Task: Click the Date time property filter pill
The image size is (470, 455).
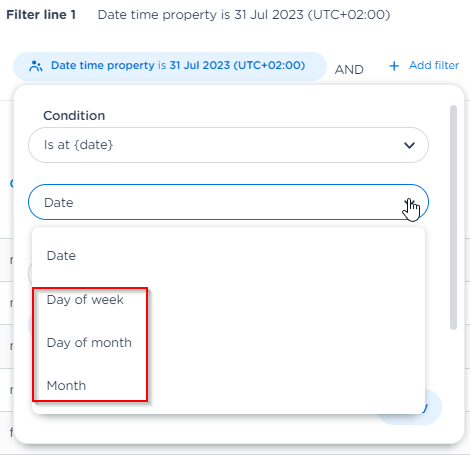Action: coord(170,66)
